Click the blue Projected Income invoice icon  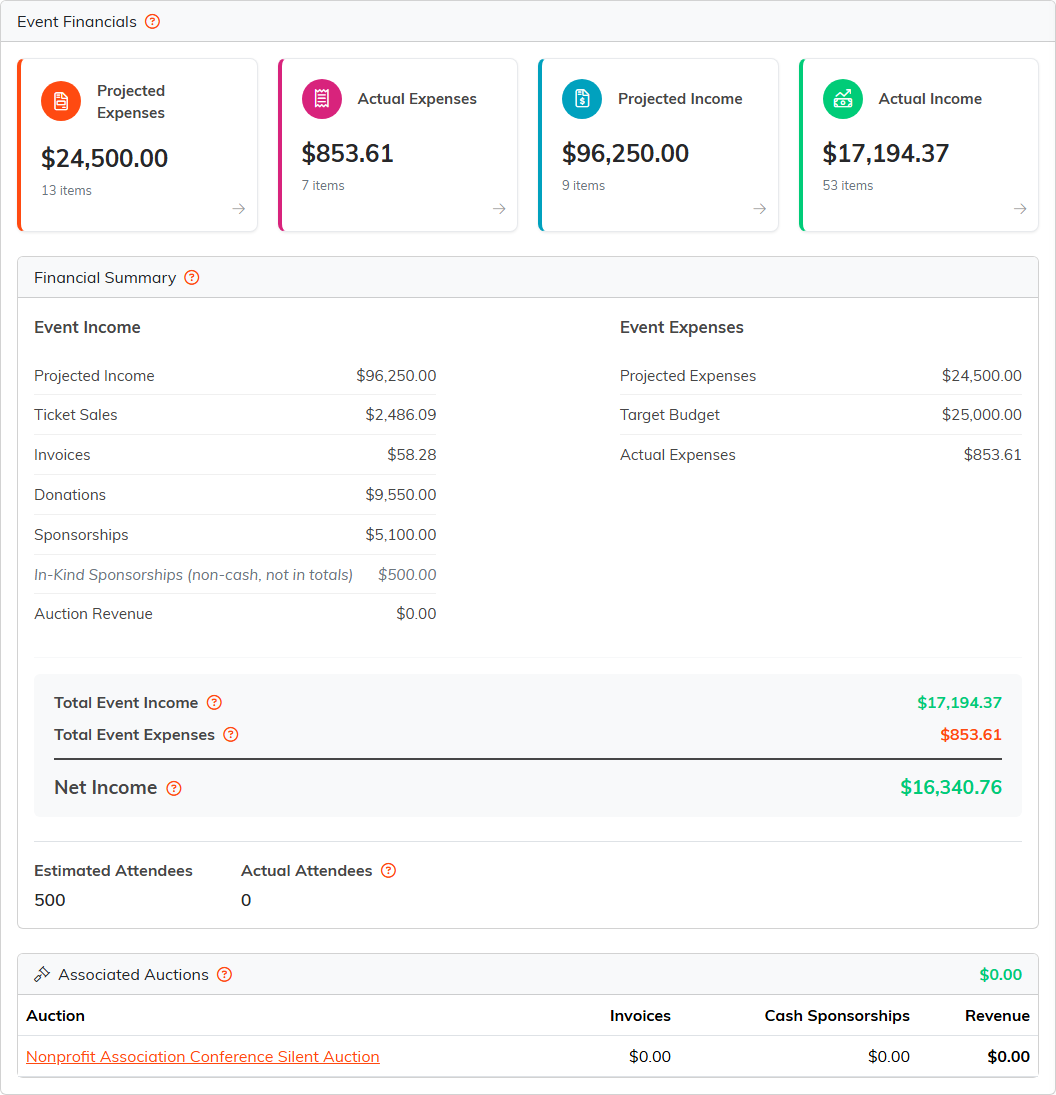(x=582, y=98)
